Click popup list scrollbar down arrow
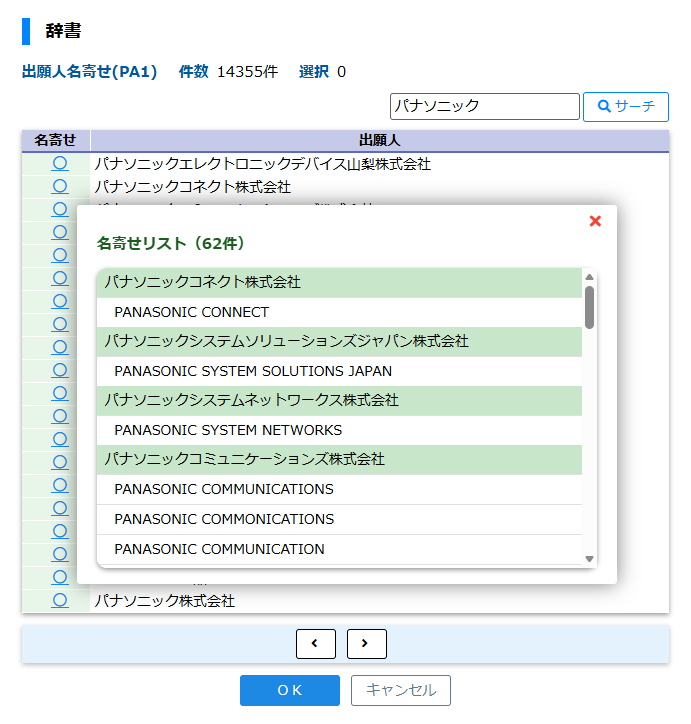The height and width of the screenshot is (724, 691). click(589, 559)
